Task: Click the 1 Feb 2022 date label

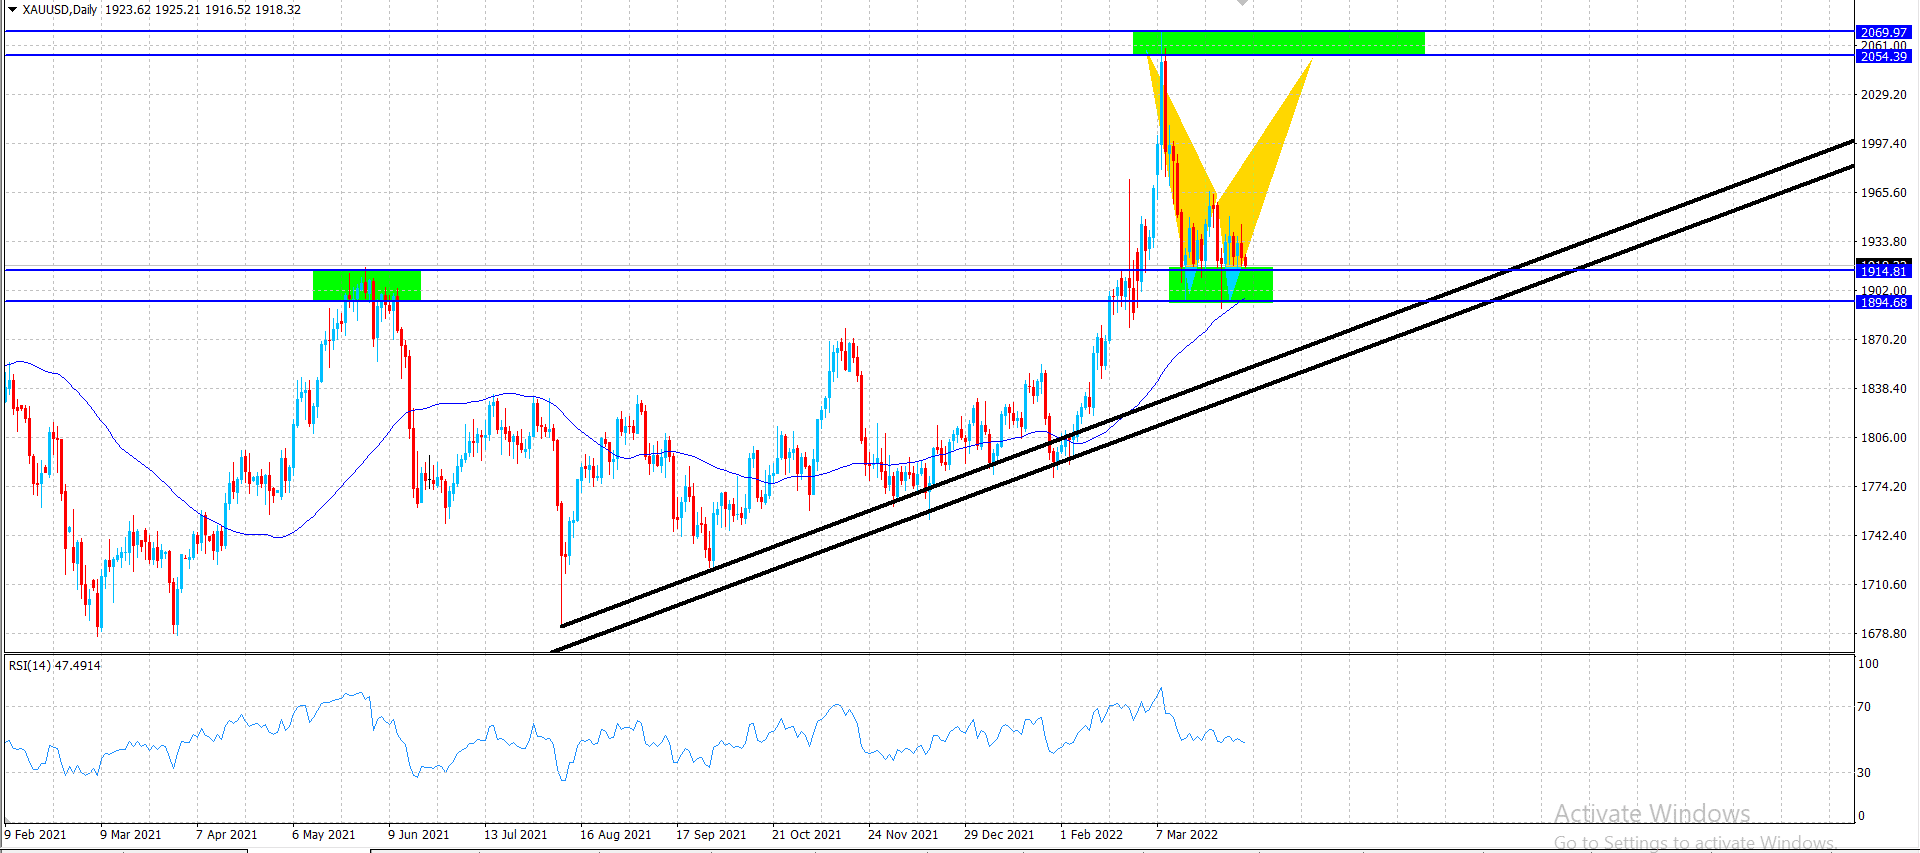Action: pyautogui.click(x=1092, y=835)
